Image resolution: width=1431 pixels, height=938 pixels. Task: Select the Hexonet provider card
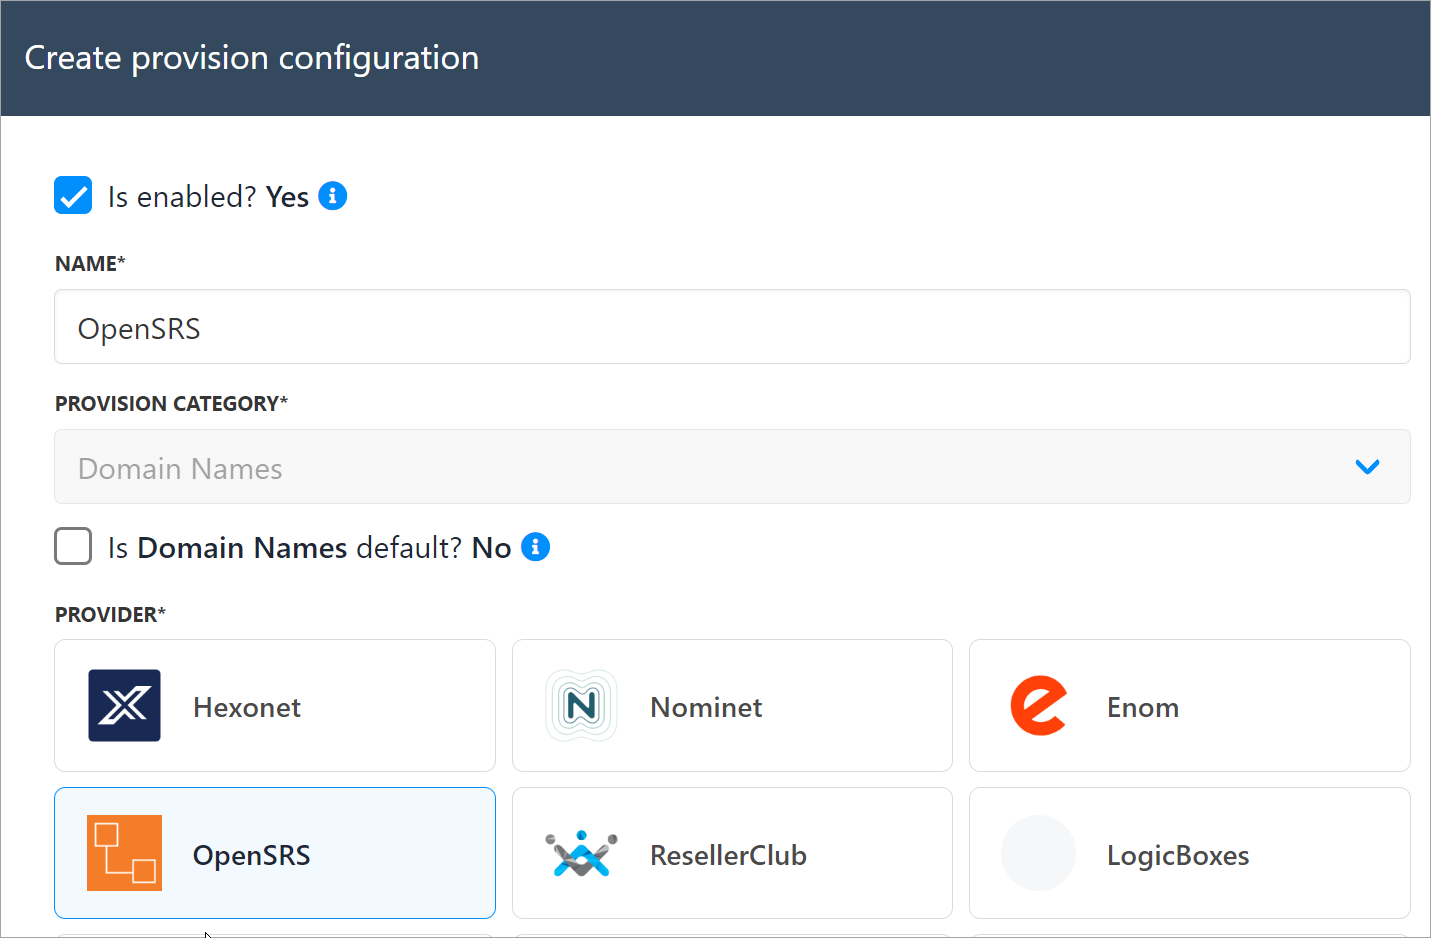tap(275, 706)
